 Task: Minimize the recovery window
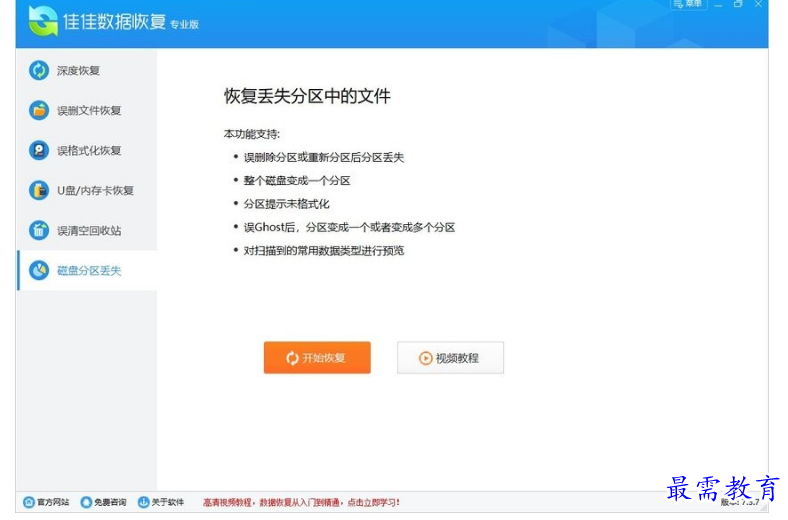coord(718,5)
